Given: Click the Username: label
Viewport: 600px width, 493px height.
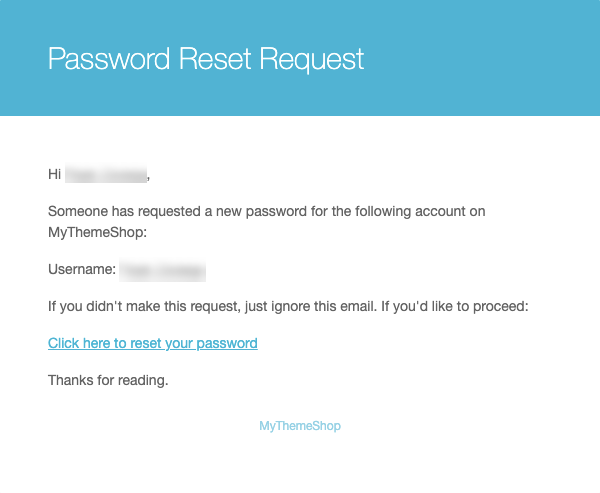Looking at the screenshot, I should click(x=82, y=269).
